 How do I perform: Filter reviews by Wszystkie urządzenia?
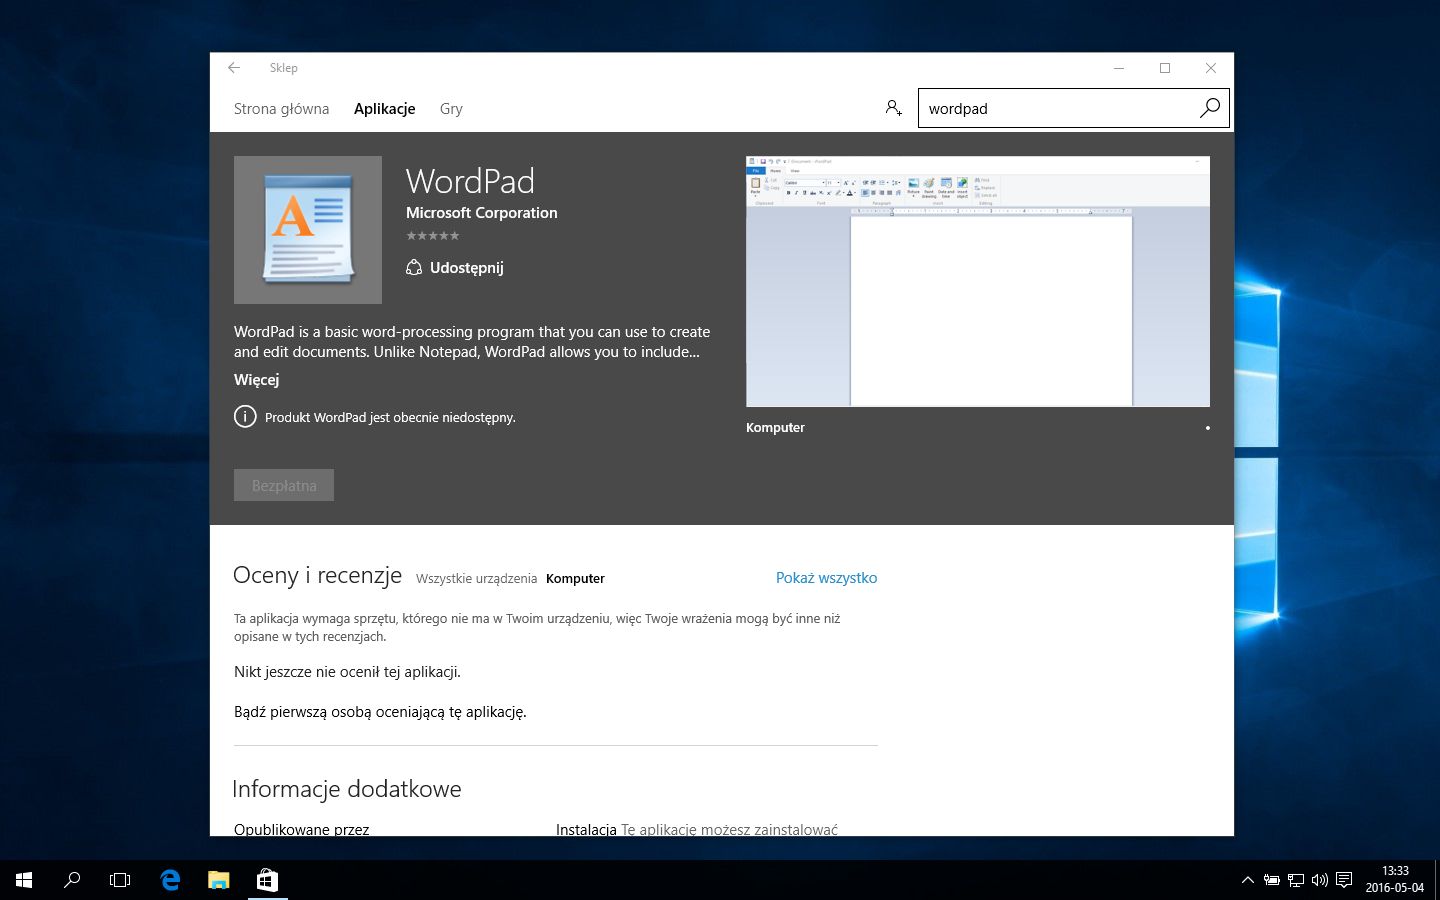(x=476, y=578)
